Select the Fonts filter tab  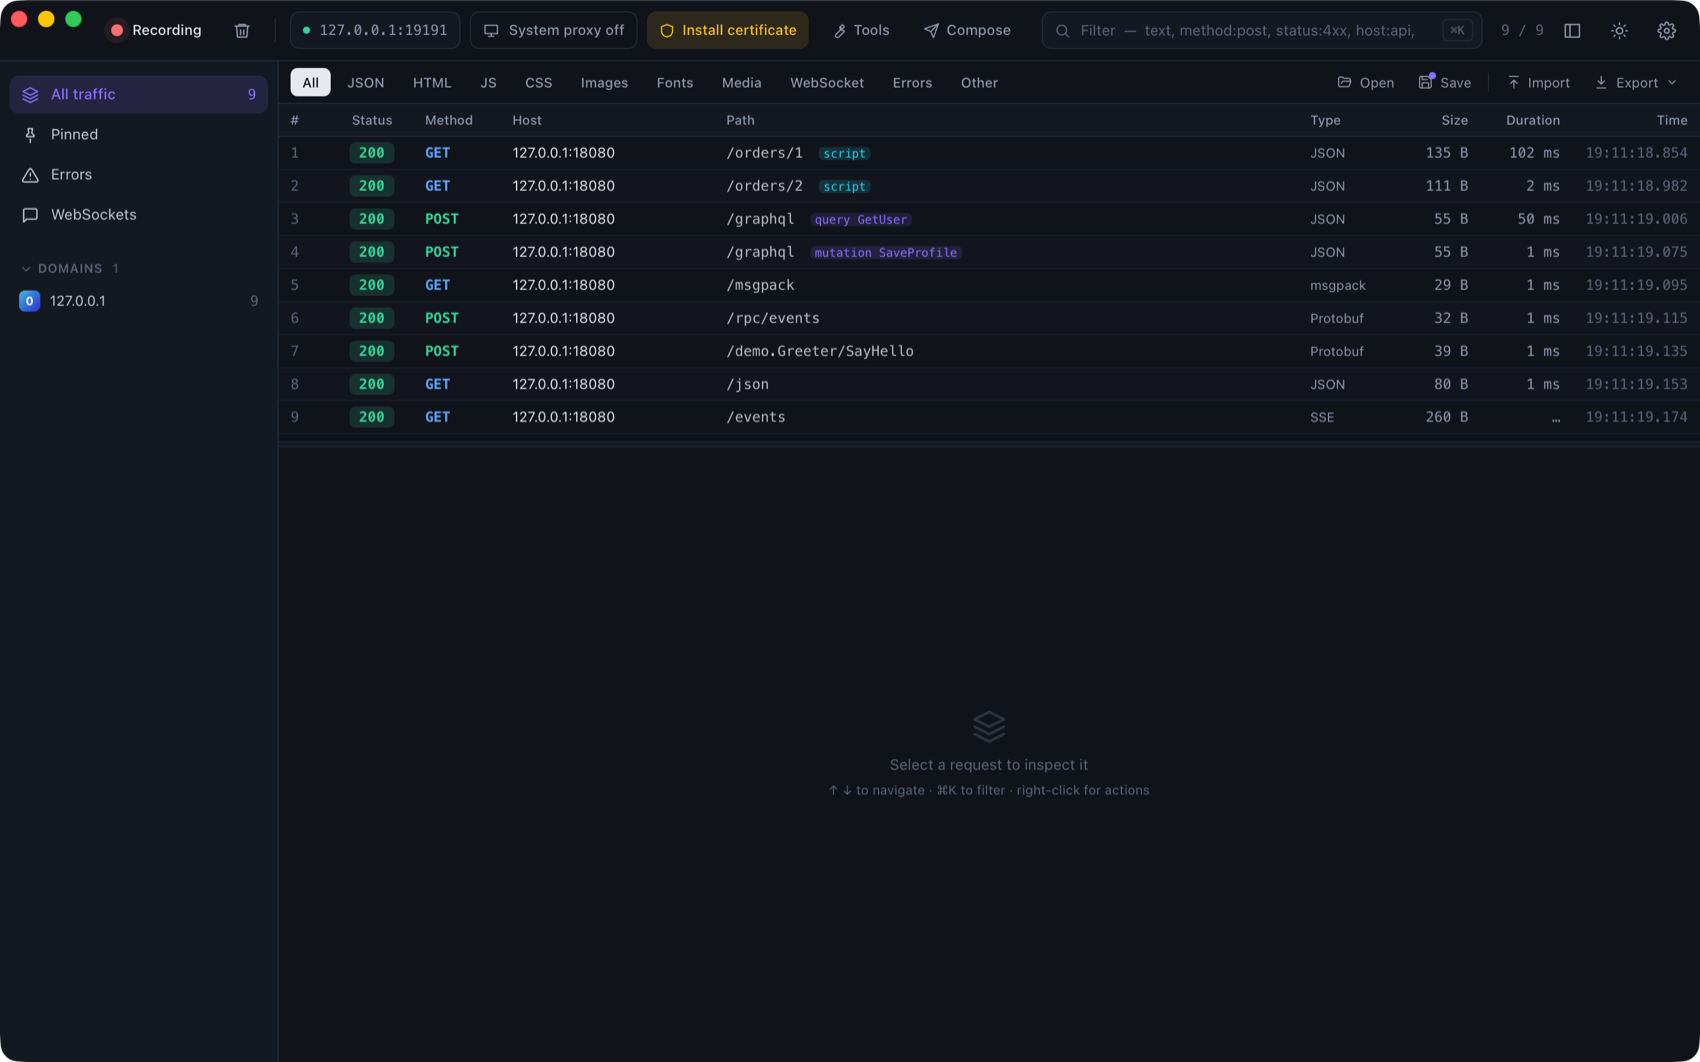[x=674, y=83]
